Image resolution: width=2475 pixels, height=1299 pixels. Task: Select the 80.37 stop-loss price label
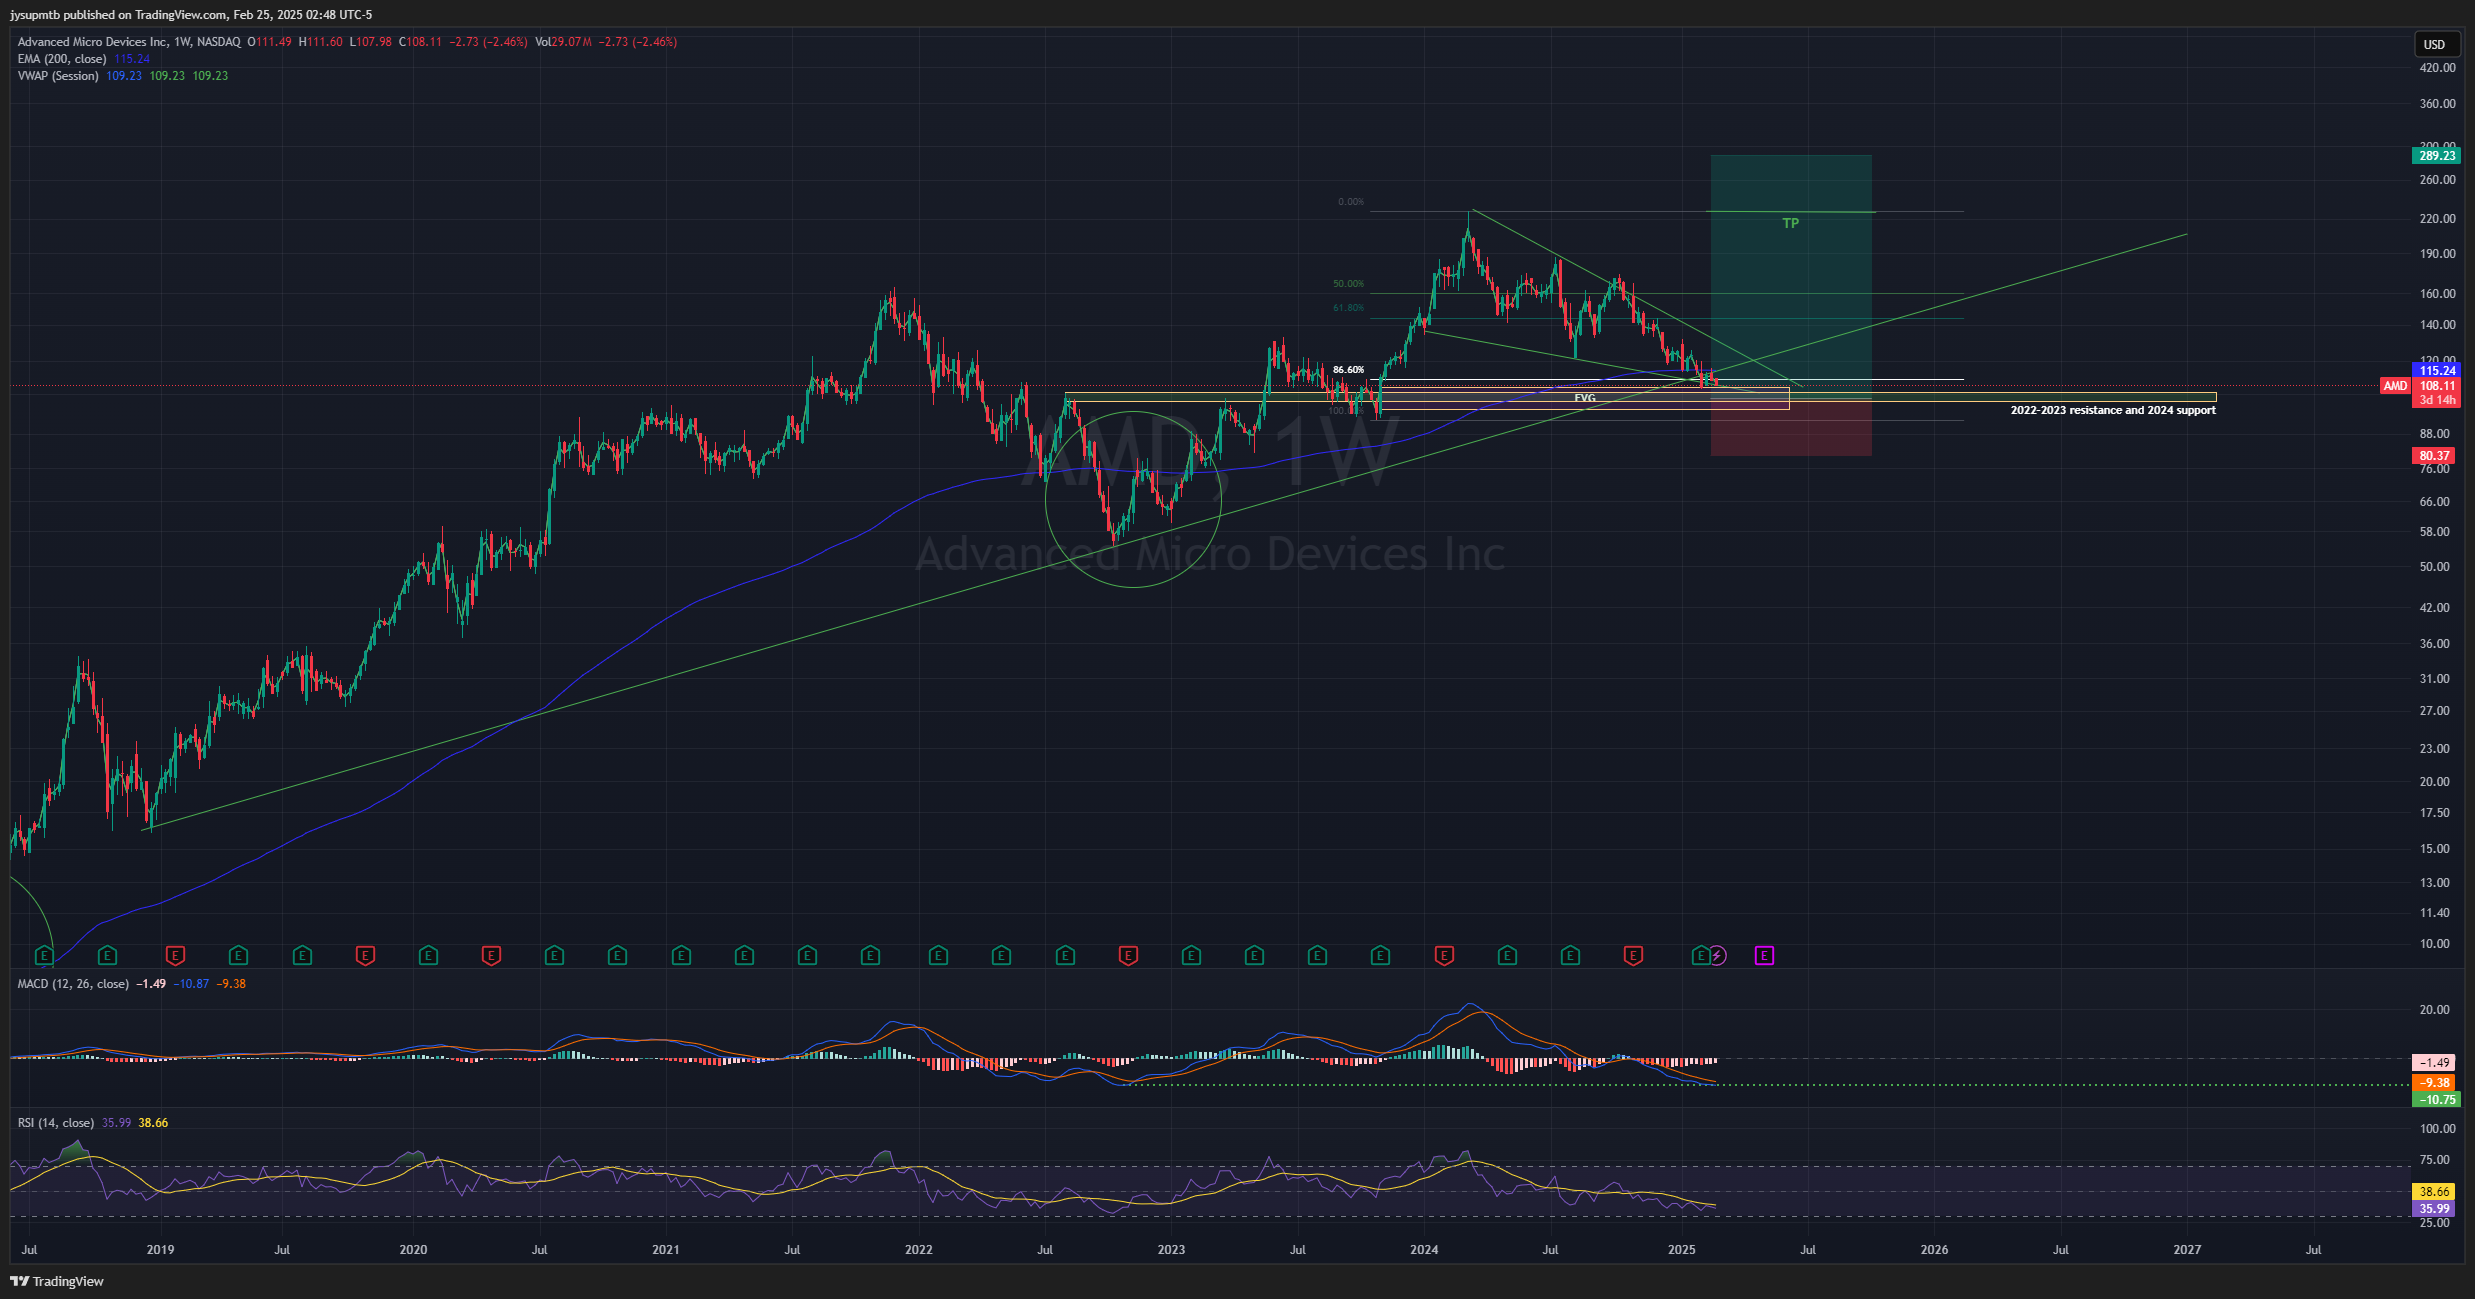pos(2434,456)
